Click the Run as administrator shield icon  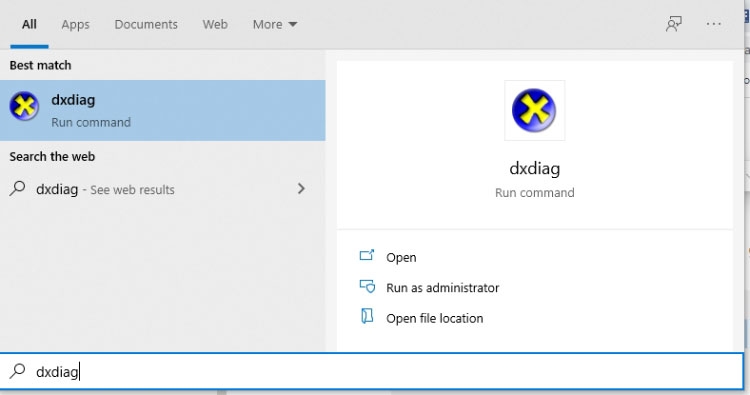pyautogui.click(x=367, y=286)
